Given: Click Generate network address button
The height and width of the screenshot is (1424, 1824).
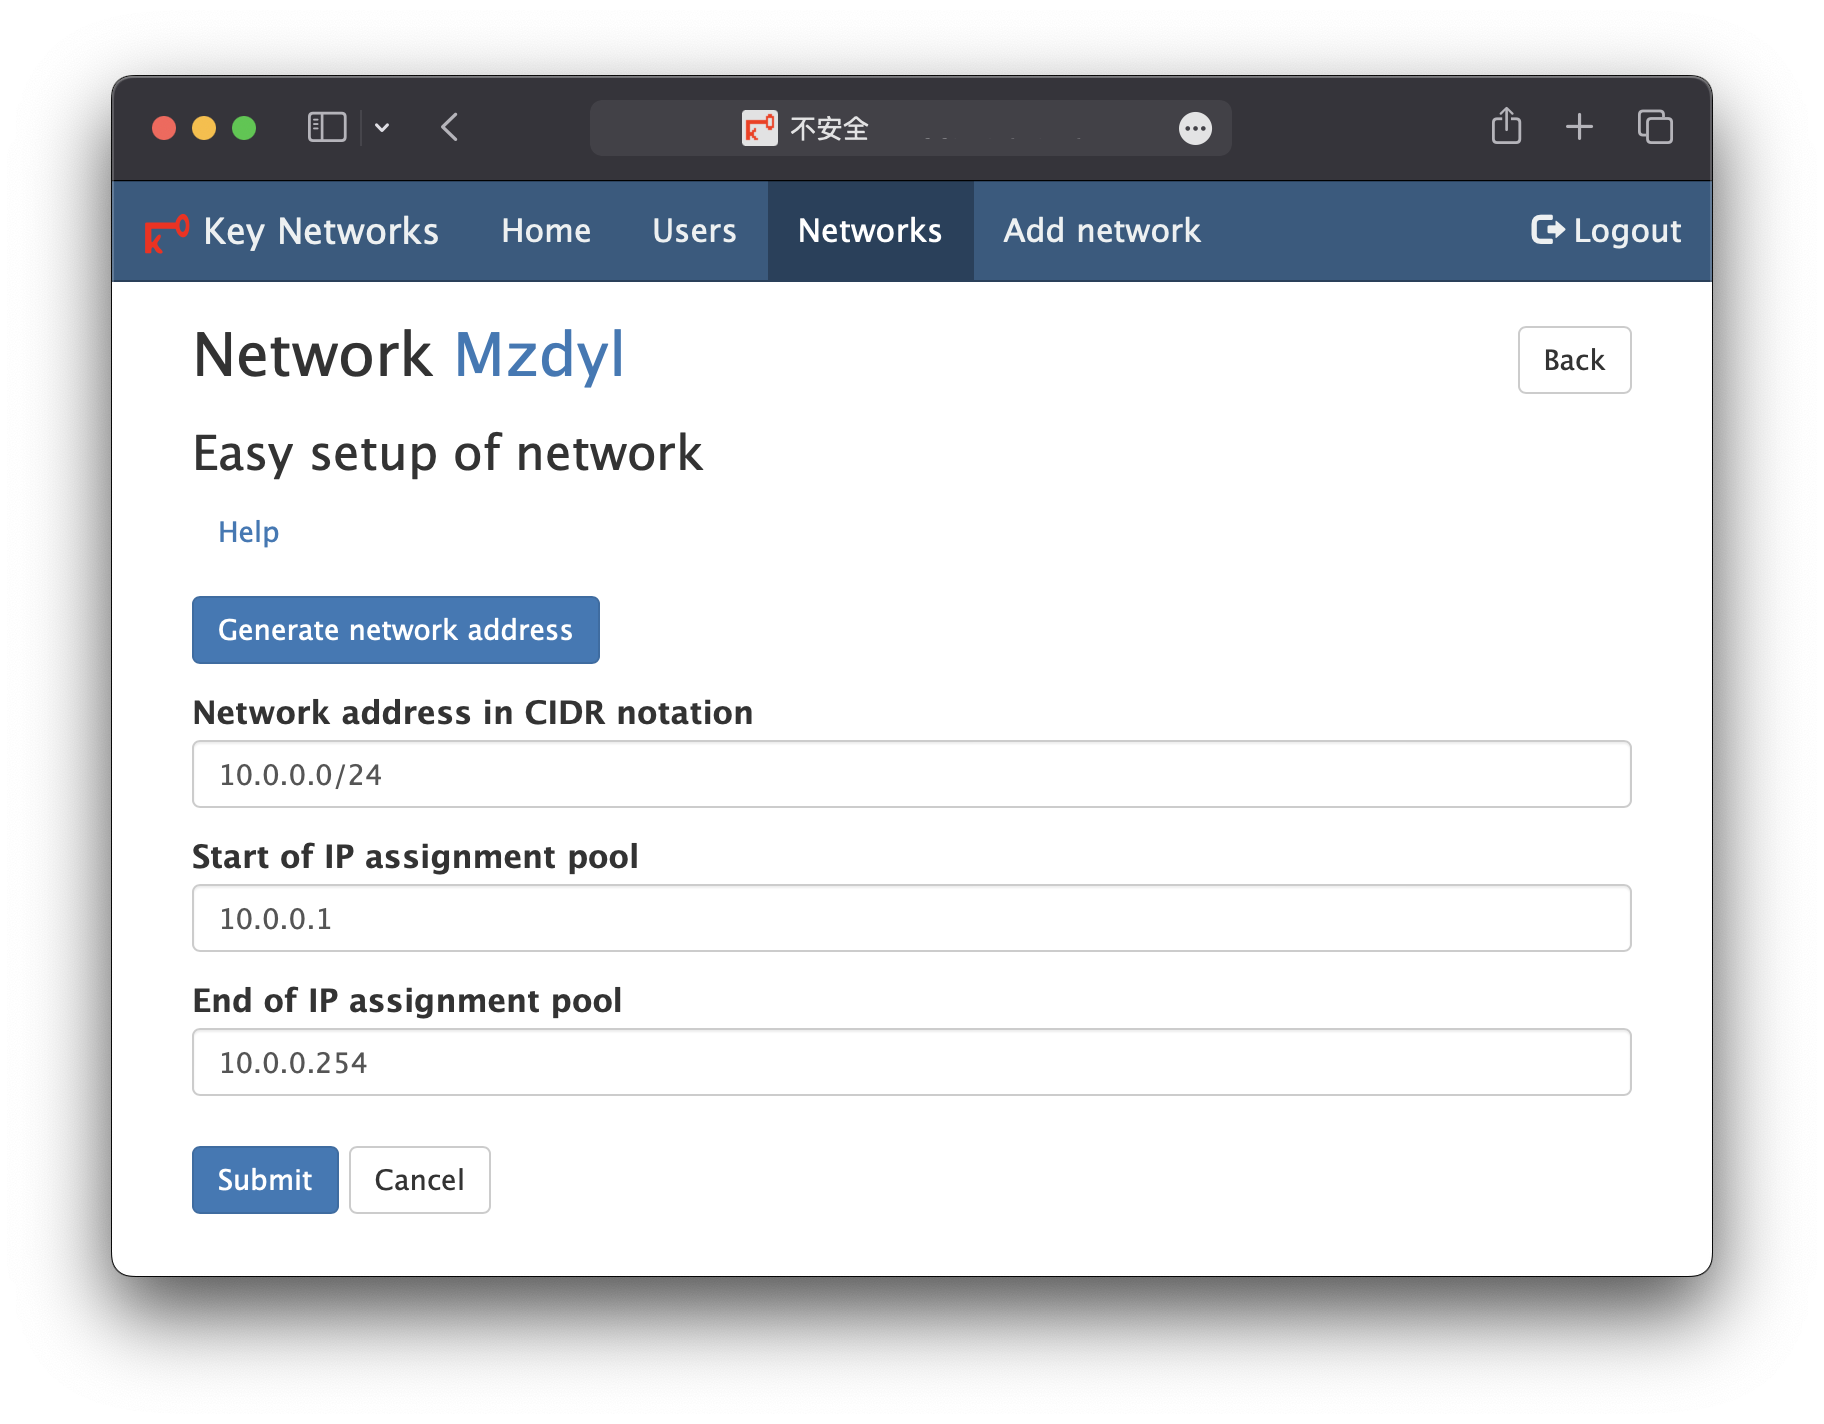Looking at the screenshot, I should [x=395, y=630].
